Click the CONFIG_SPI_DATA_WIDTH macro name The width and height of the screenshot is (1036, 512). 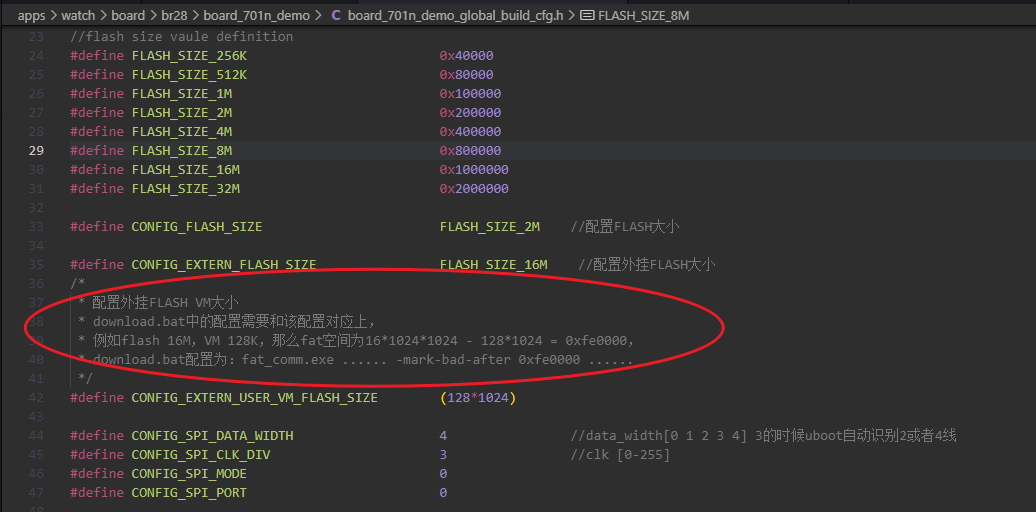213,436
